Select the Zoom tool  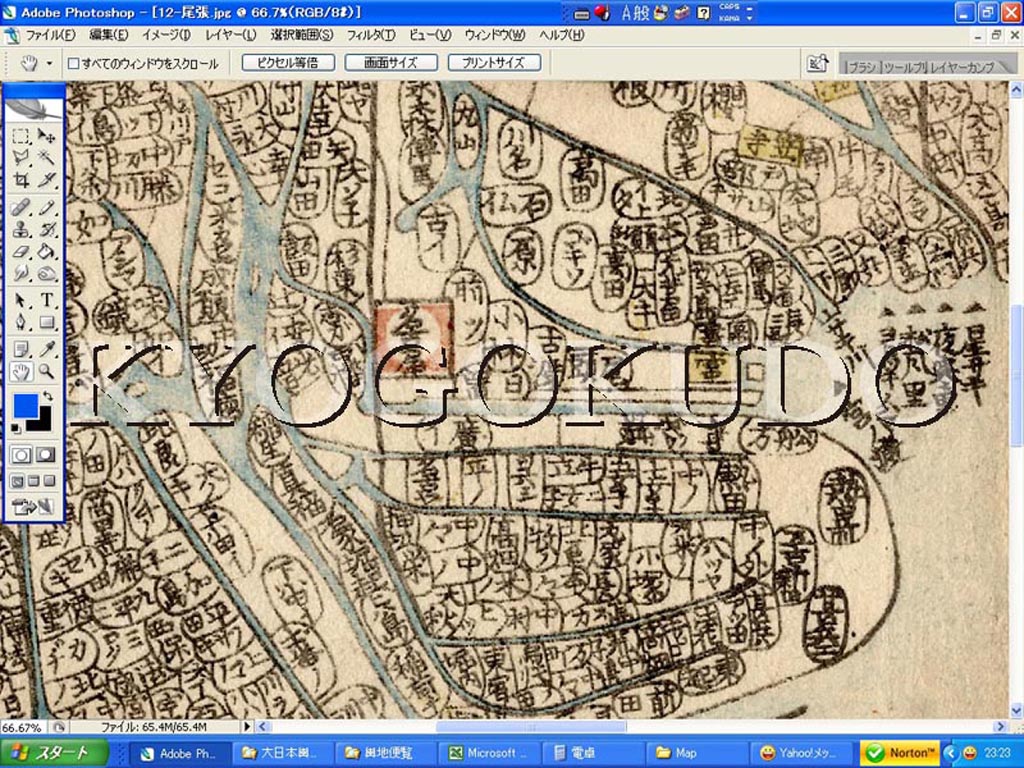[x=46, y=372]
